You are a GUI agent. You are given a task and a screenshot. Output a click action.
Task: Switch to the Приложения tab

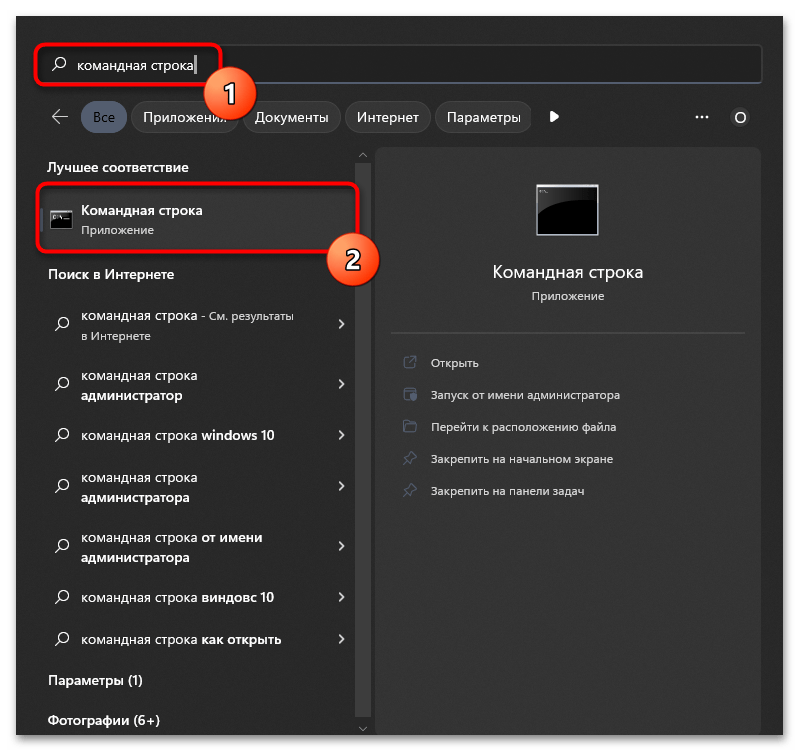(184, 117)
